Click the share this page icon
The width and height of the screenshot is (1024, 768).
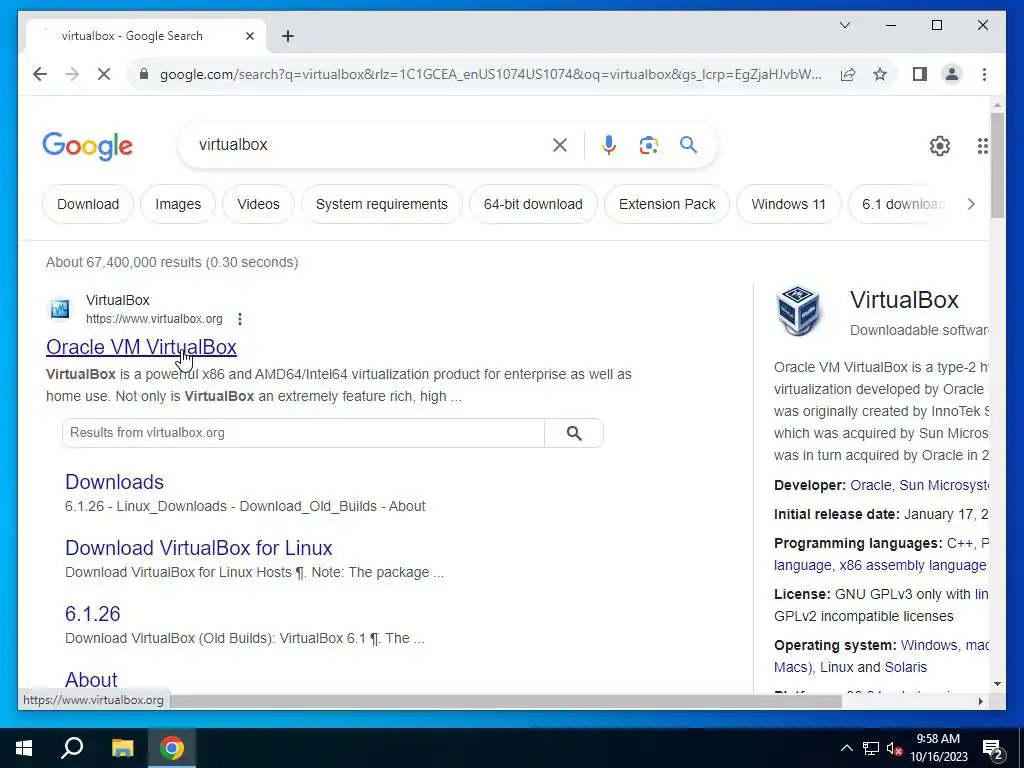[848, 74]
